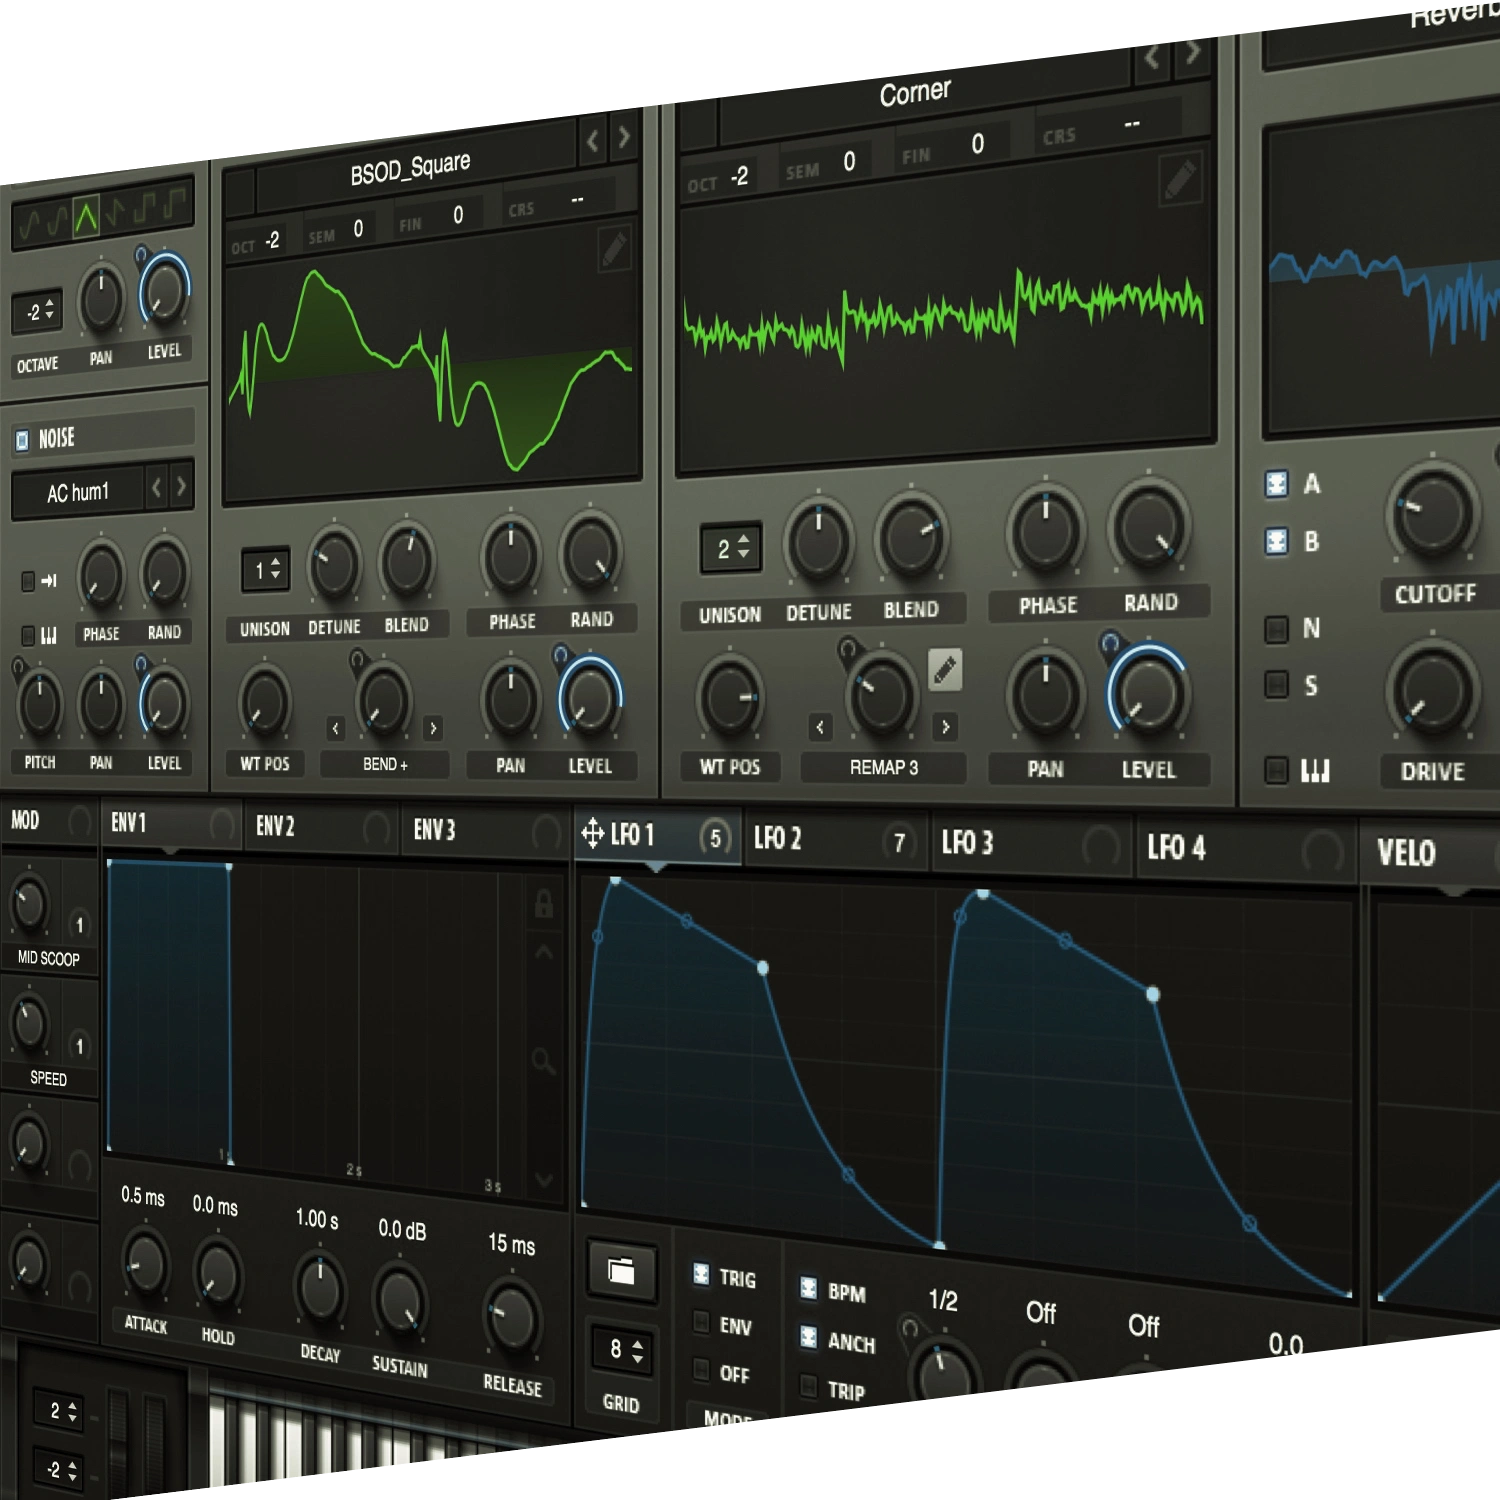The height and width of the screenshot is (1500, 1500).
Task: Open the pencil editor for Corner wavetable
Action: 1180,181
